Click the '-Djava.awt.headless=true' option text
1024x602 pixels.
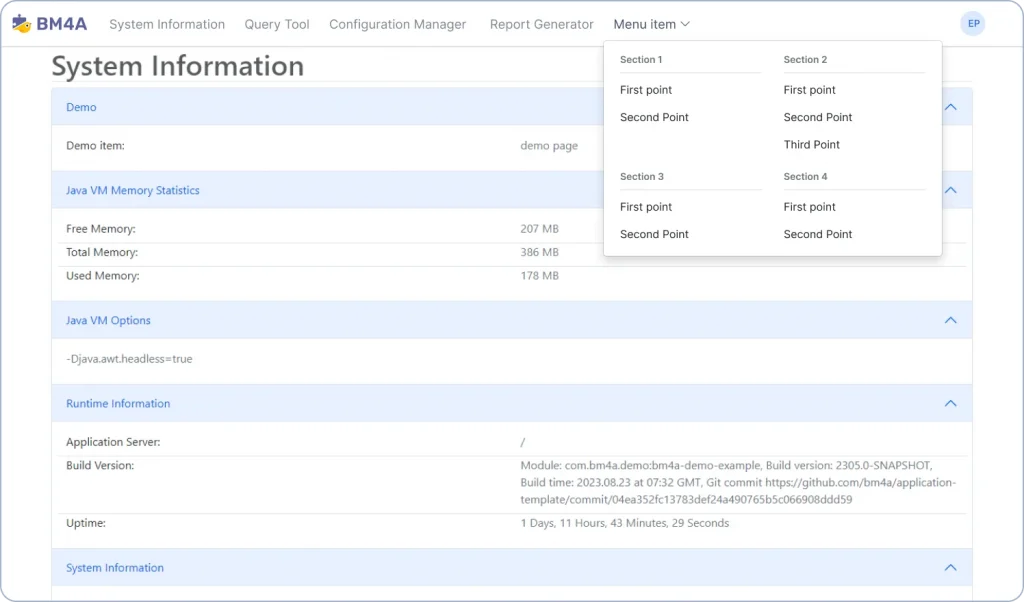(129, 358)
